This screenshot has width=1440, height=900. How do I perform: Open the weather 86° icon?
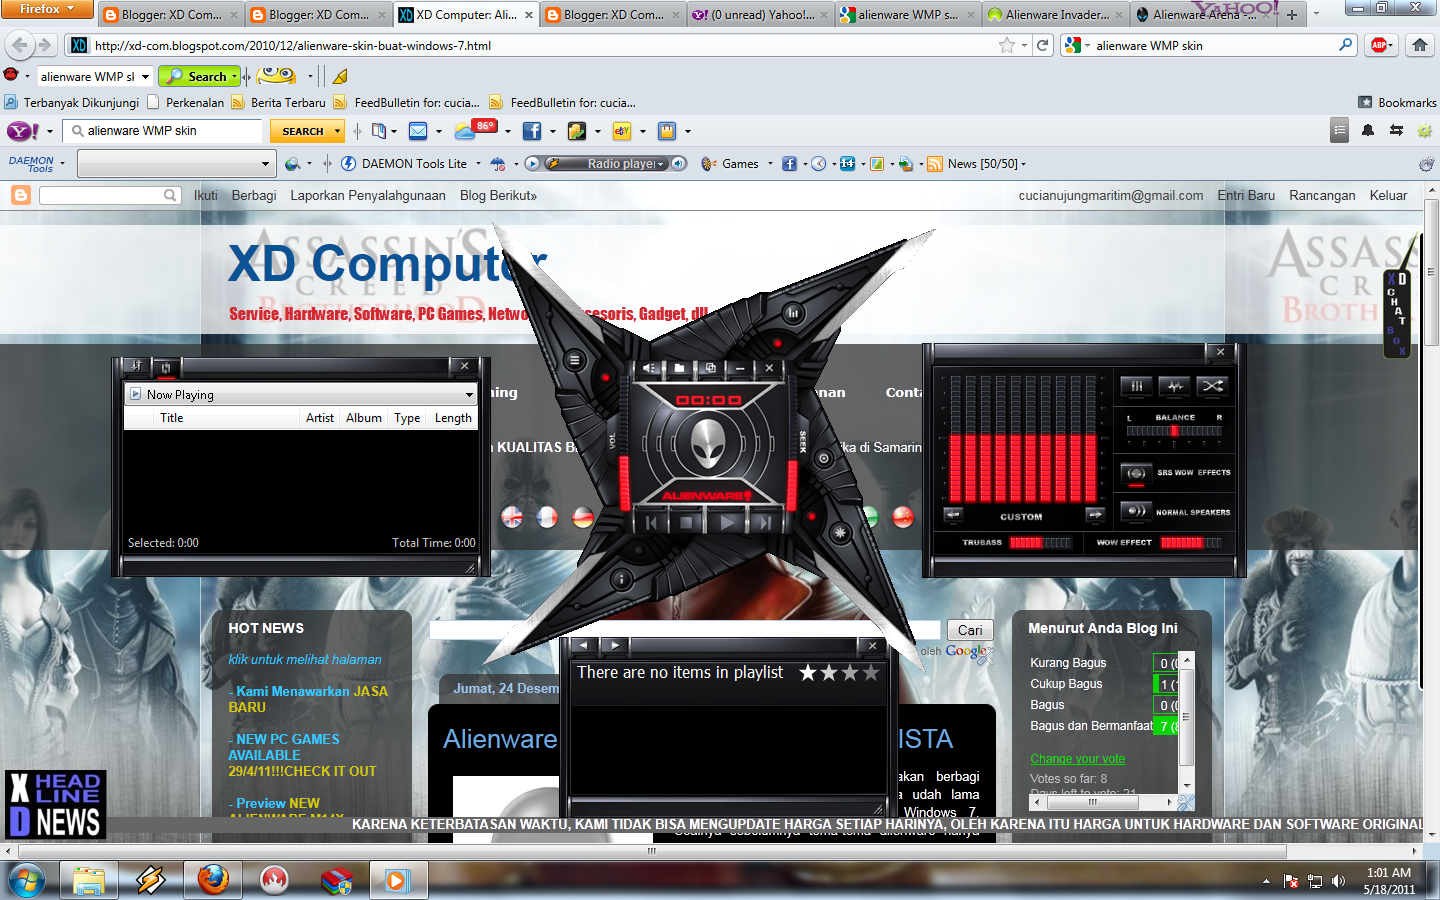(x=475, y=130)
